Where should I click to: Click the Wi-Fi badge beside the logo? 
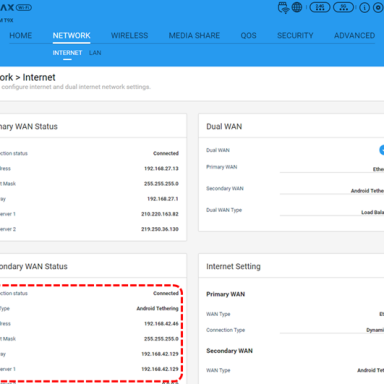(x=24, y=7)
